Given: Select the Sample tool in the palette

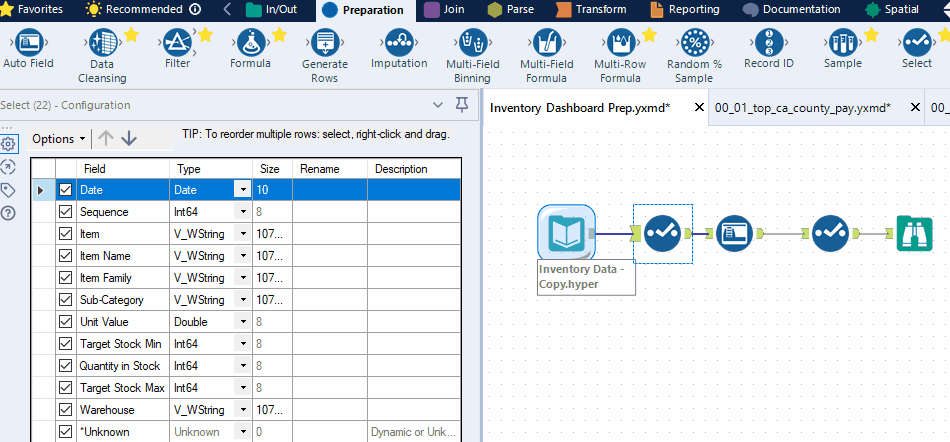Looking at the screenshot, I should click(842, 44).
